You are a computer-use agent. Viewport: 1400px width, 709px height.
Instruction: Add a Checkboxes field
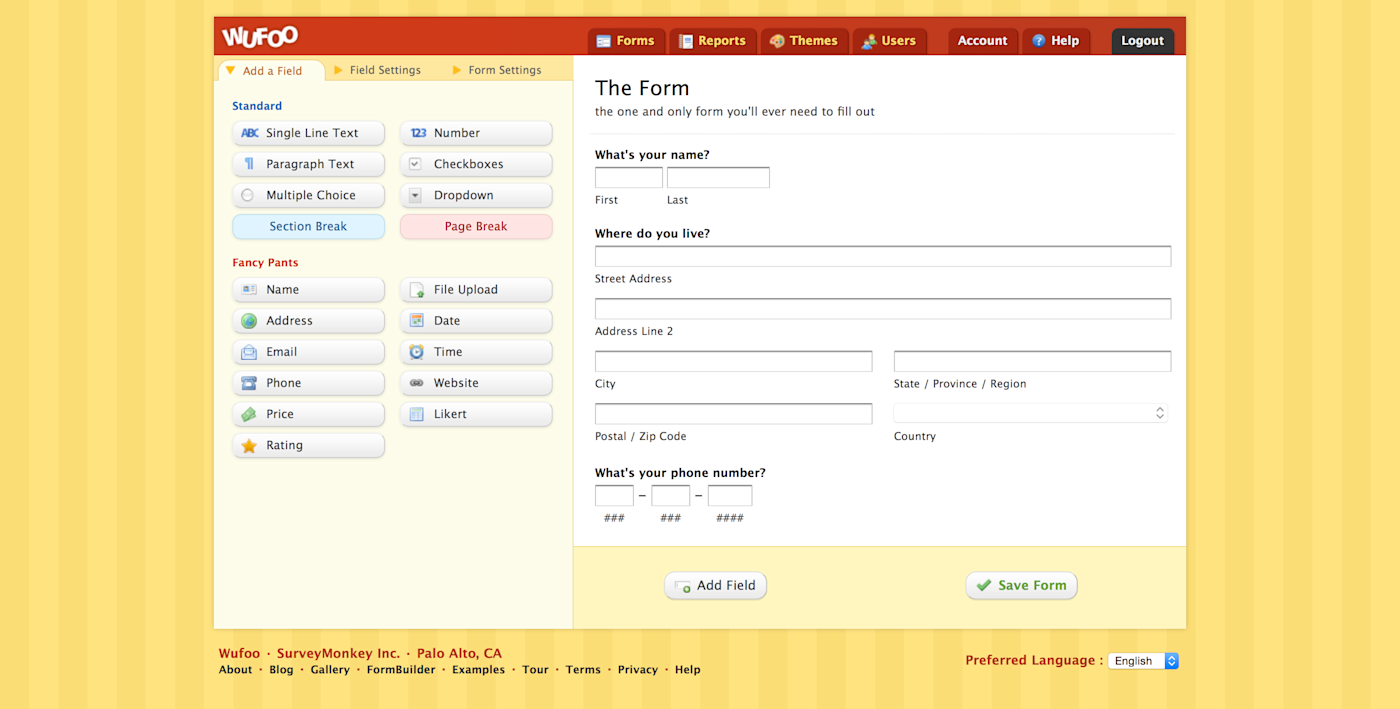point(476,164)
